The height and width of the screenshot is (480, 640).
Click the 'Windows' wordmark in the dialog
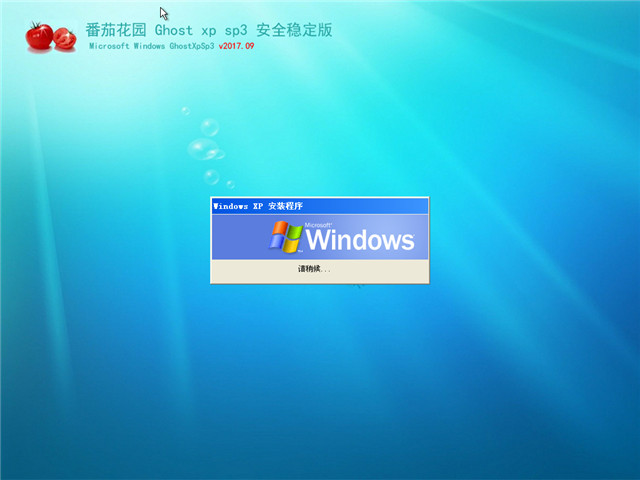[x=360, y=239]
